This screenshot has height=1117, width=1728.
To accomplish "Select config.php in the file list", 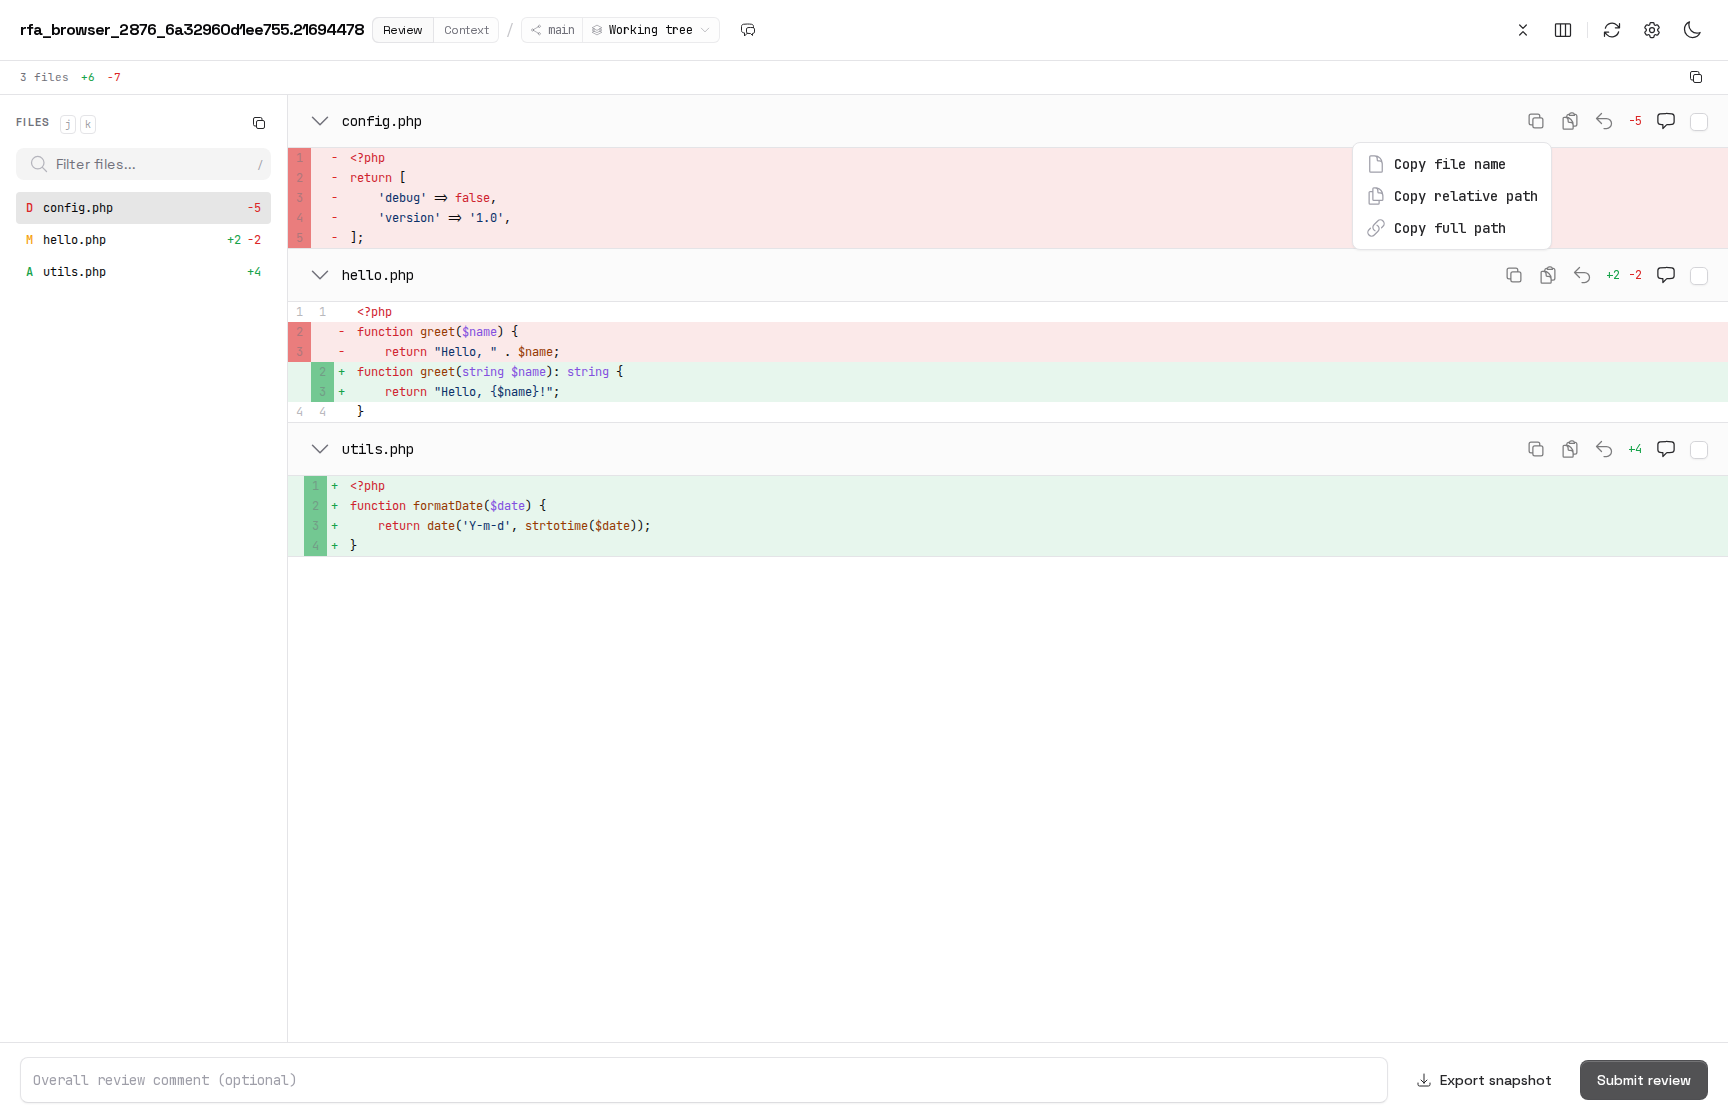I will (143, 208).
